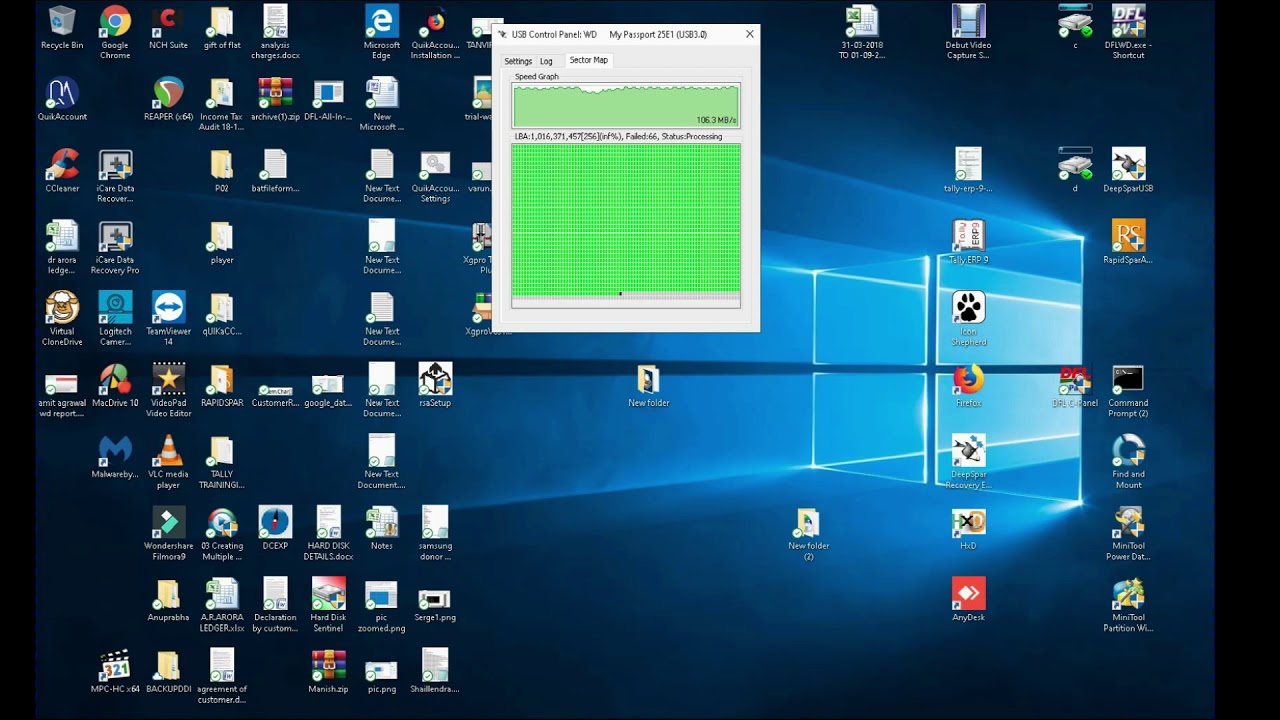Click the 106.3 MB/s speed reading
The height and width of the screenshot is (720, 1280).
click(x=716, y=120)
